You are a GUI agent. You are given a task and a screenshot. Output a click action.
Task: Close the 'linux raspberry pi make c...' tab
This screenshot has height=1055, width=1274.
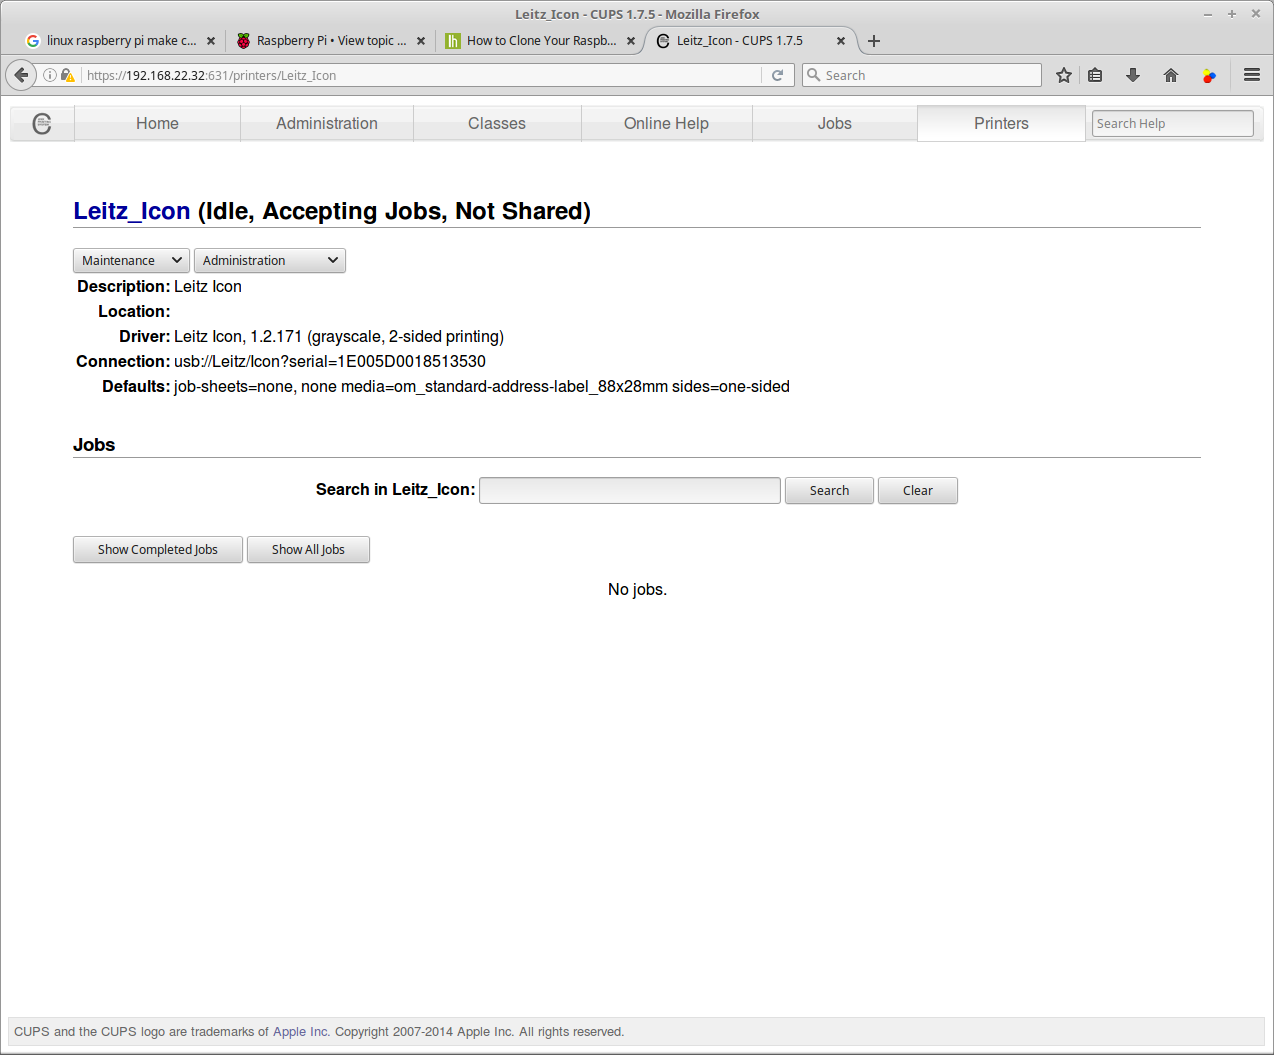click(x=211, y=41)
